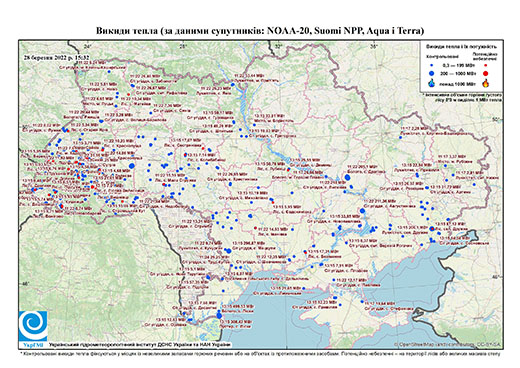Viewport: 520px width, 368px height.
Task: Select the large blue marker labeled 205.1 МВт
Action: (x=347, y=177)
